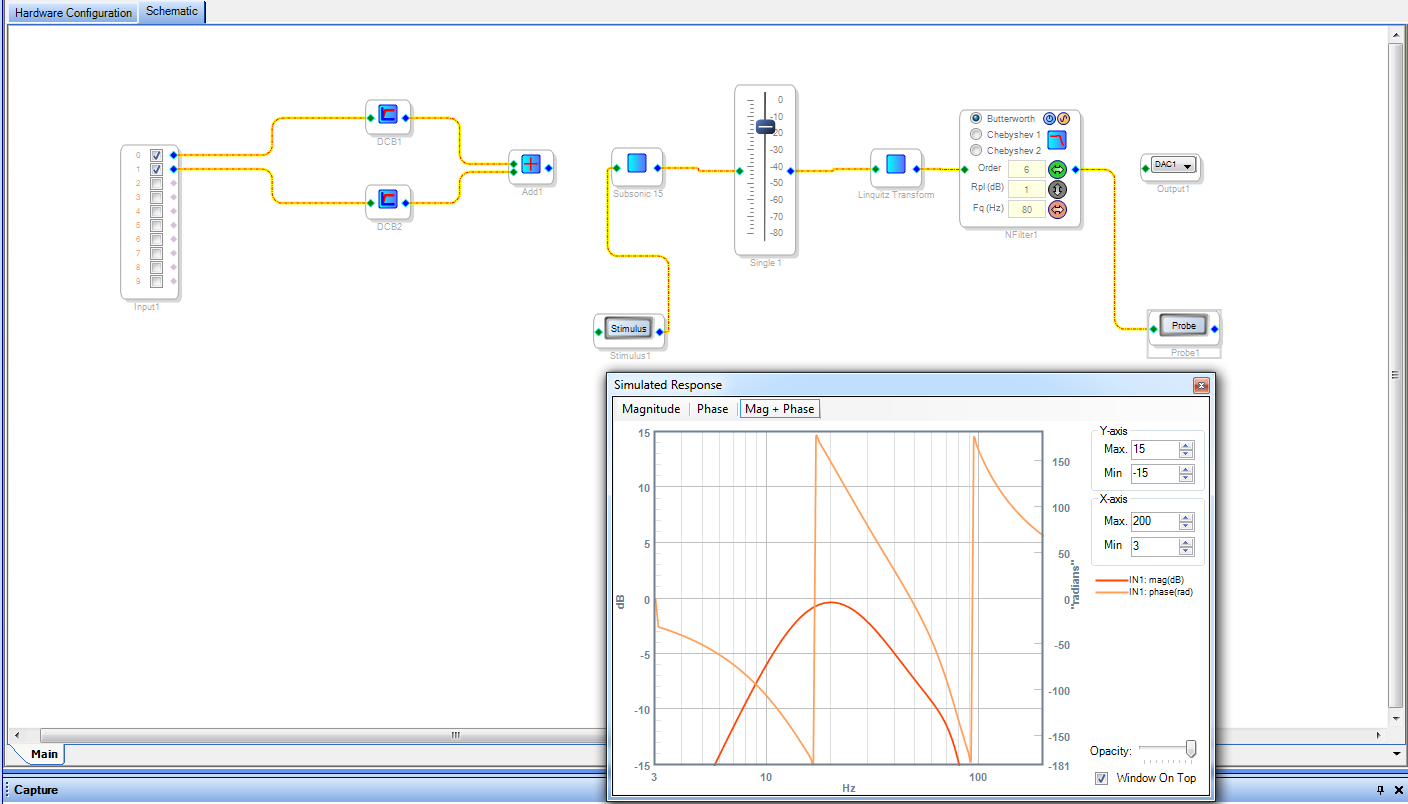Viewport: 1408px width, 804px height.
Task: Click the NFilter1 power bypass icon
Action: (x=1049, y=118)
